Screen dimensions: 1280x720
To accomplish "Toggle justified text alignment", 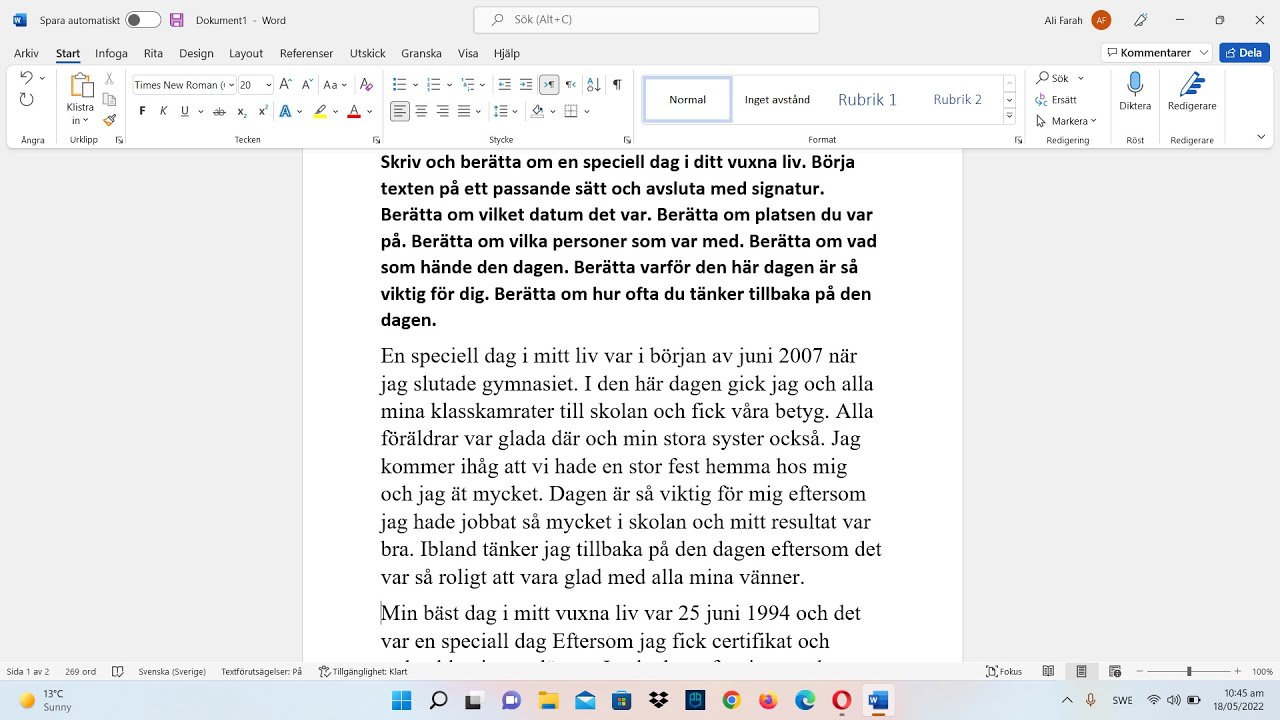I will point(464,111).
